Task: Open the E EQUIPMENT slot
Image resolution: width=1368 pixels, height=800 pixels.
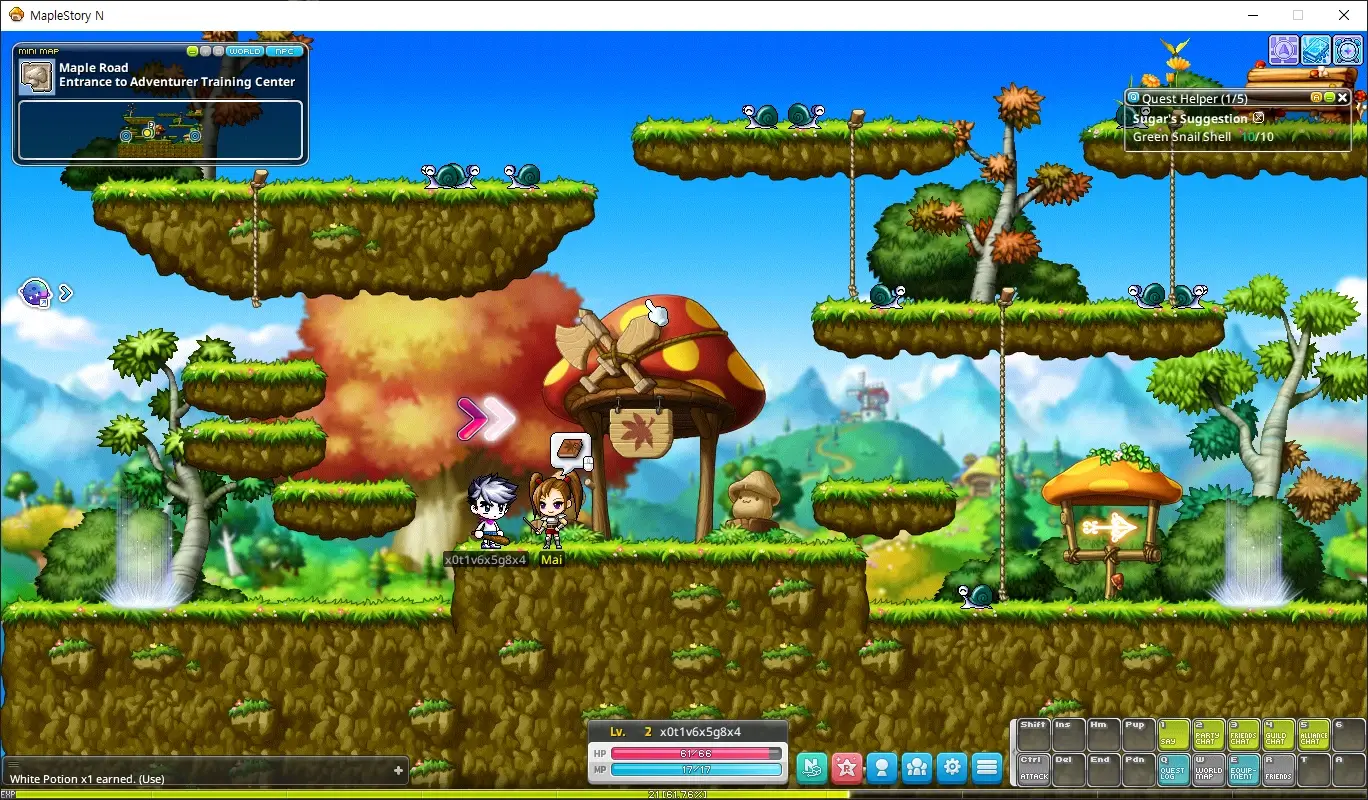Action: pos(1244,769)
